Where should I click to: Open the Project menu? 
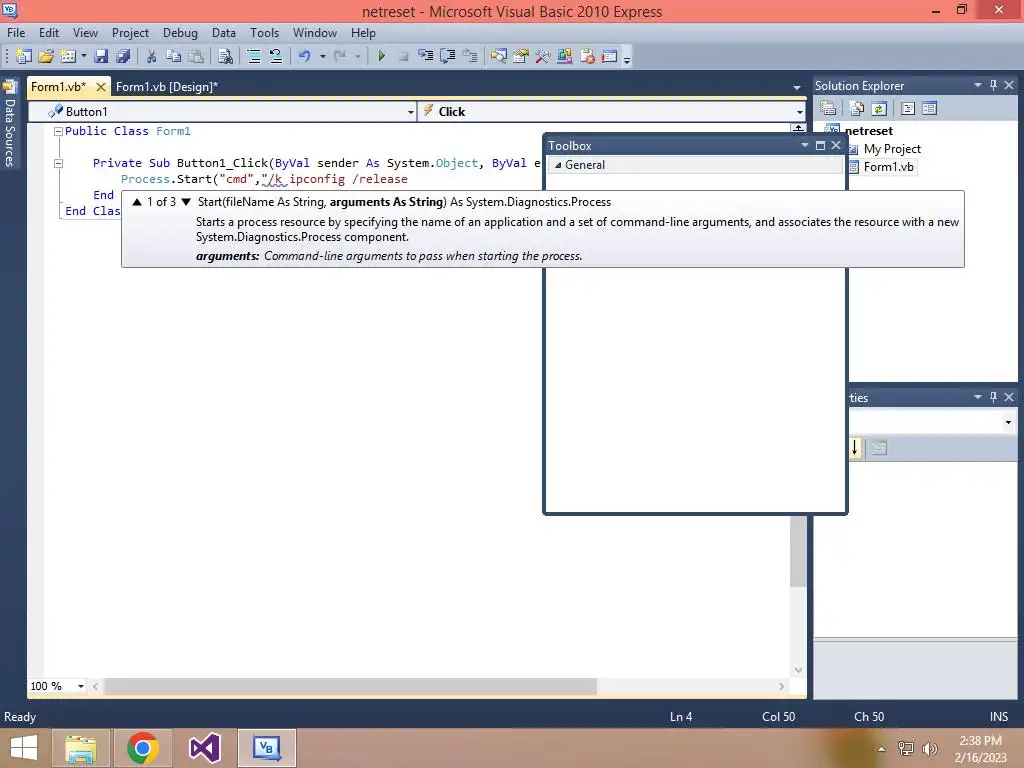pyautogui.click(x=130, y=33)
